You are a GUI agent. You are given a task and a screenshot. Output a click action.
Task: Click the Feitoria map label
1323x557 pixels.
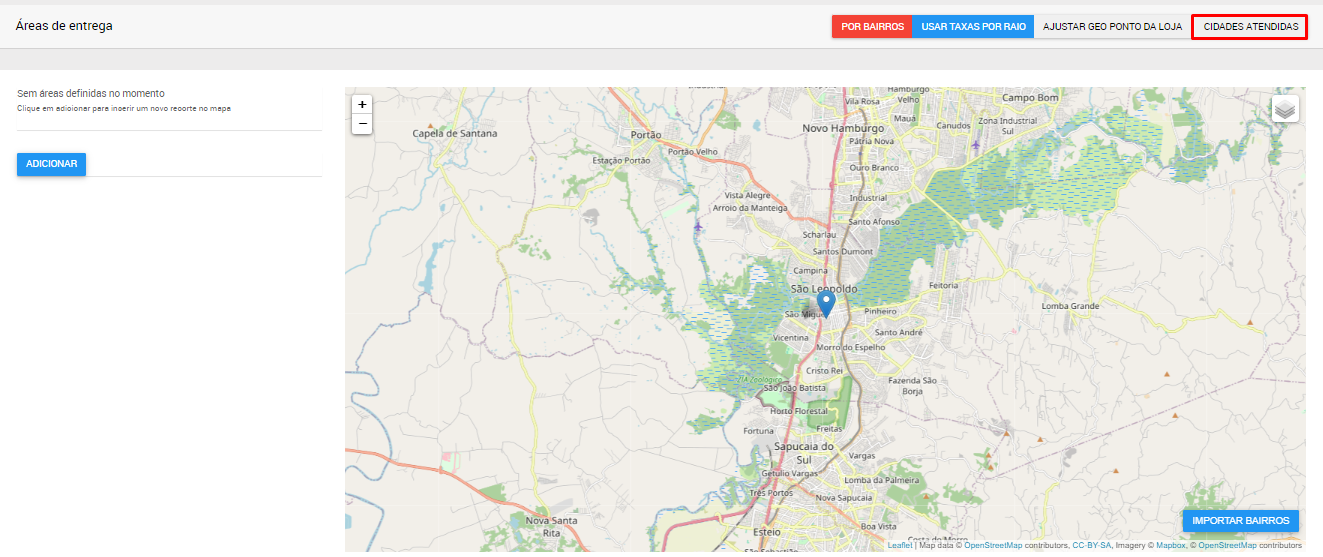tap(943, 285)
